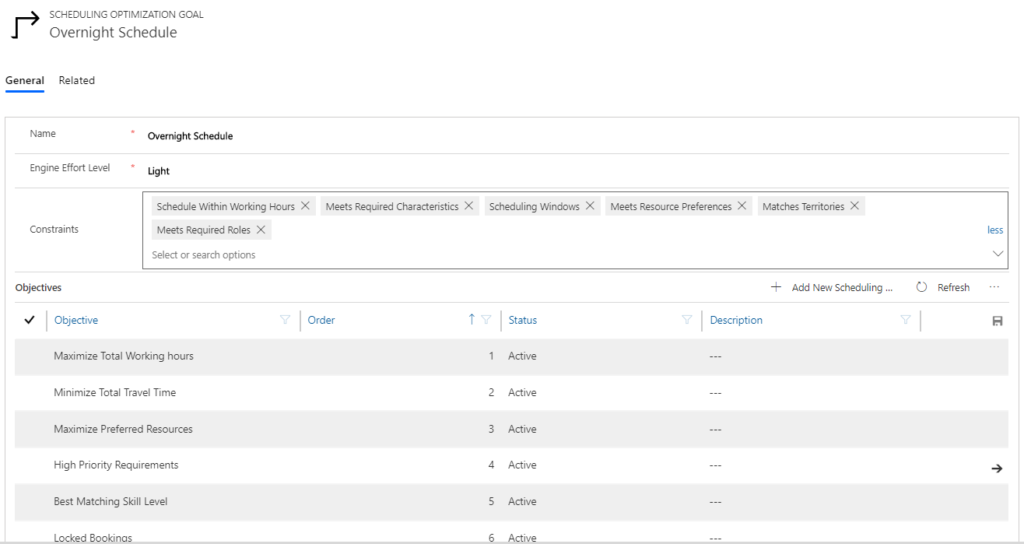Viewport: 1024px width, 544px height.
Task: Switch to the Related tab
Action: (77, 80)
